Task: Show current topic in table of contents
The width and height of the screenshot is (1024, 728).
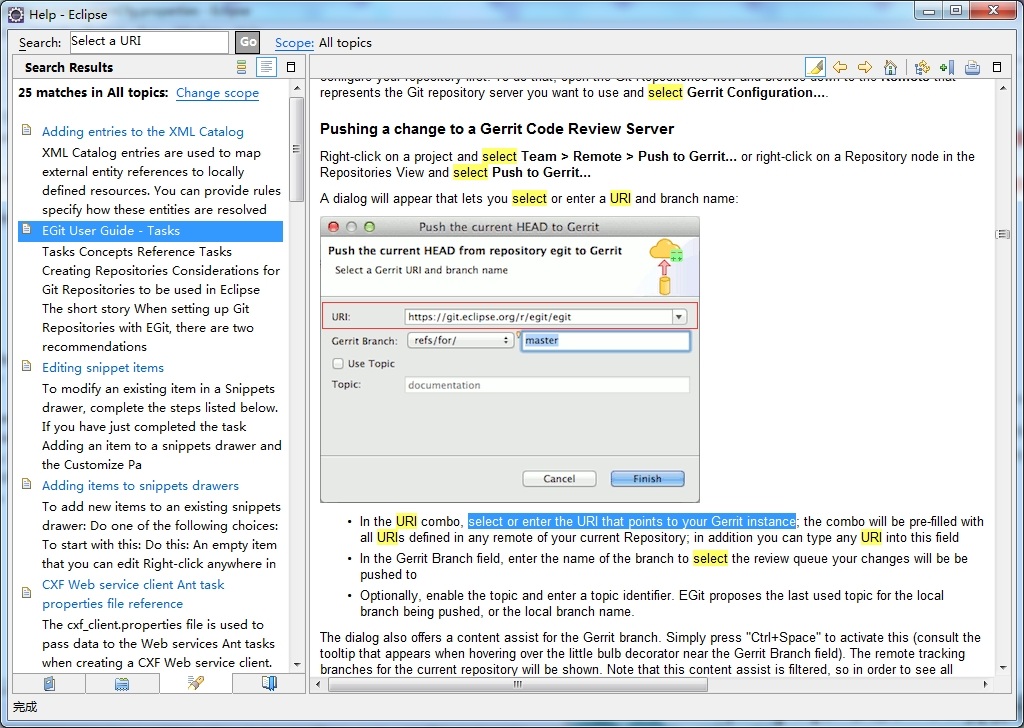Action: 922,67
